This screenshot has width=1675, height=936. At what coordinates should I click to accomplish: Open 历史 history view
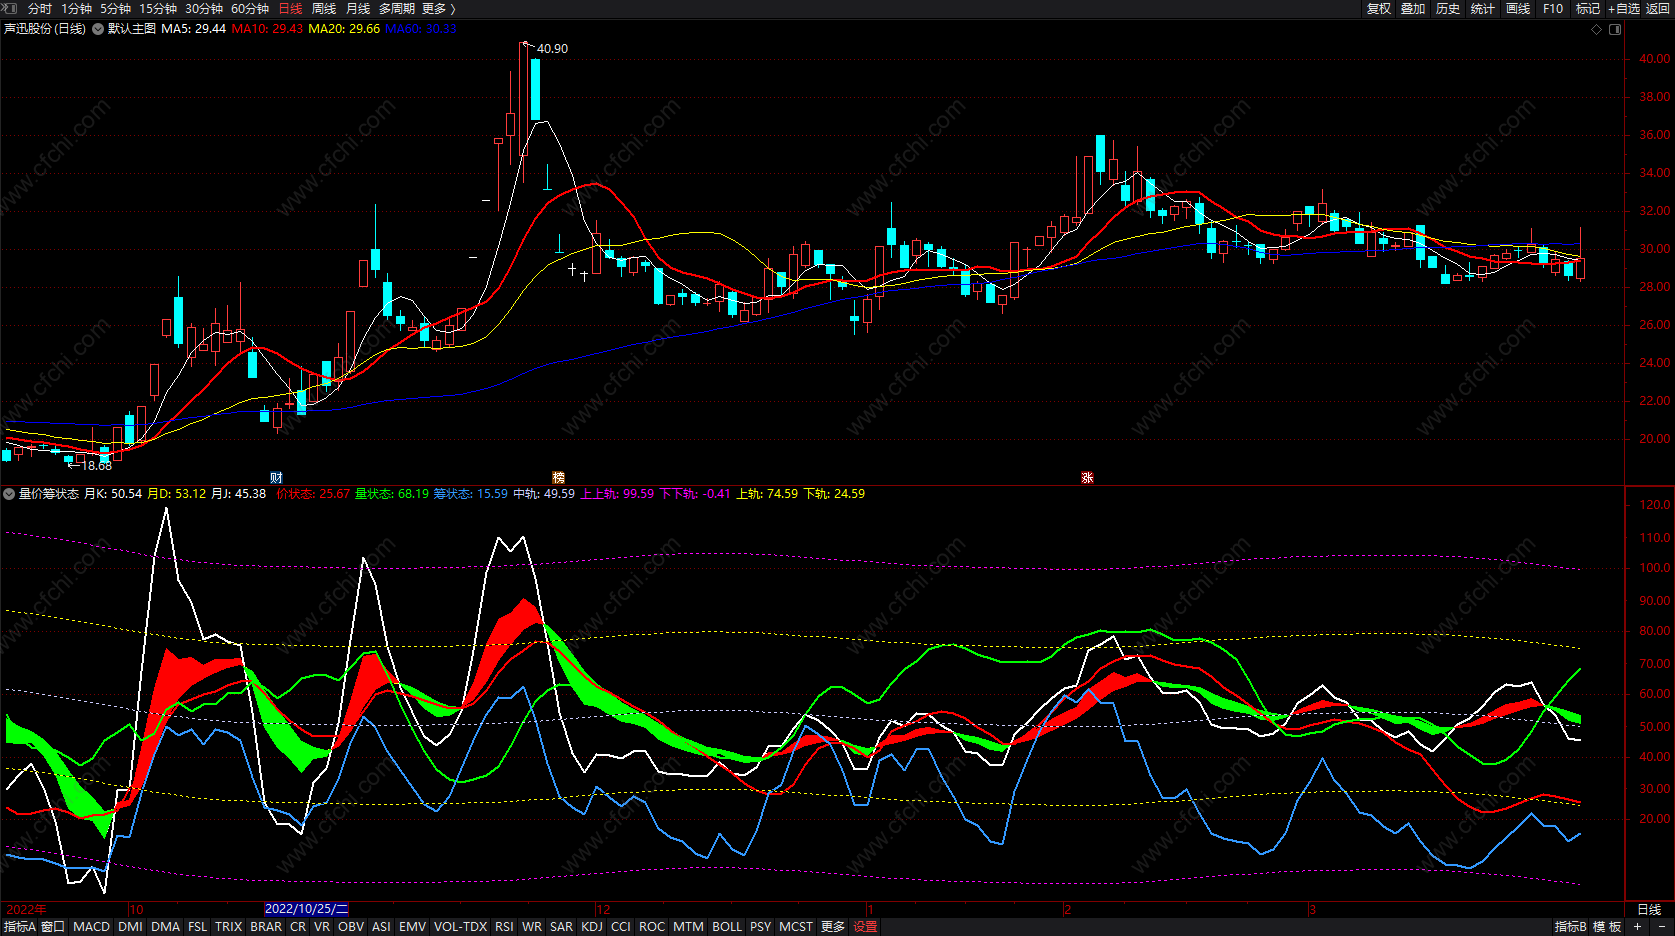(x=1448, y=8)
